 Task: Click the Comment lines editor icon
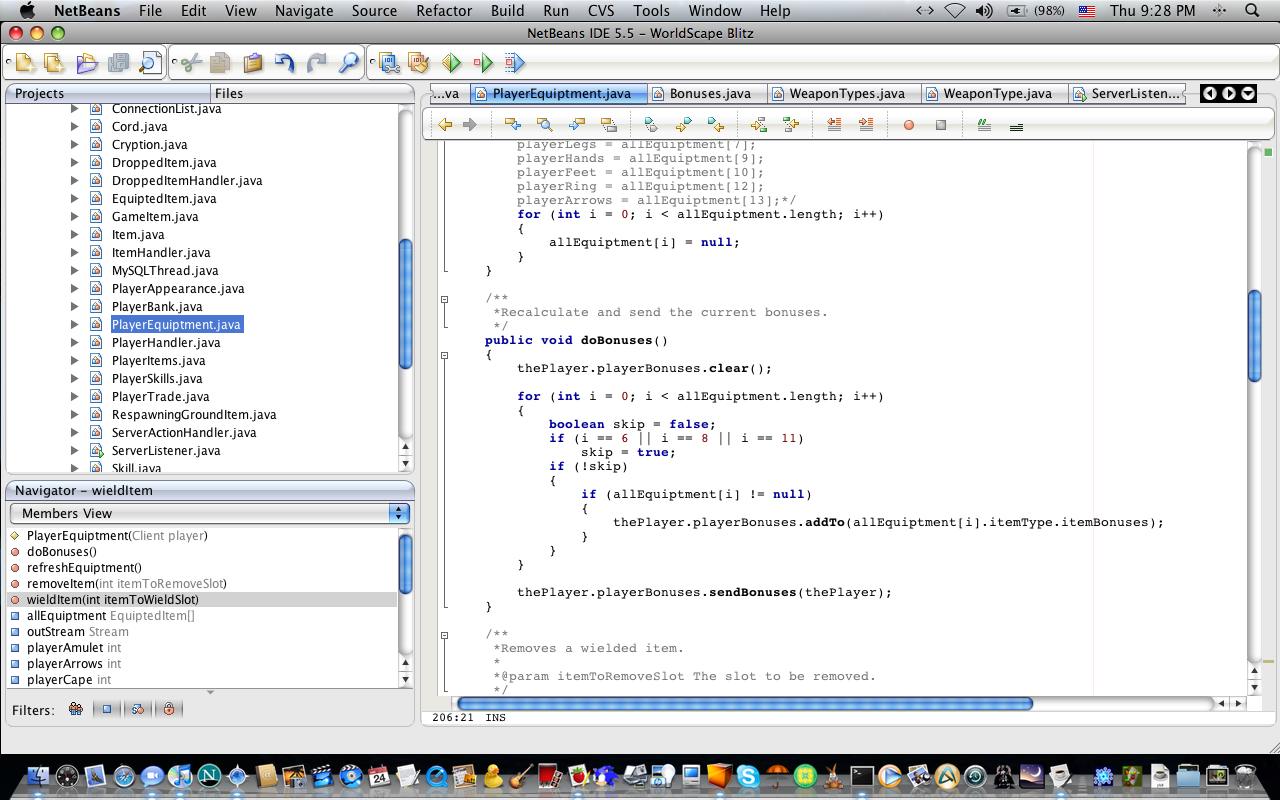point(984,125)
